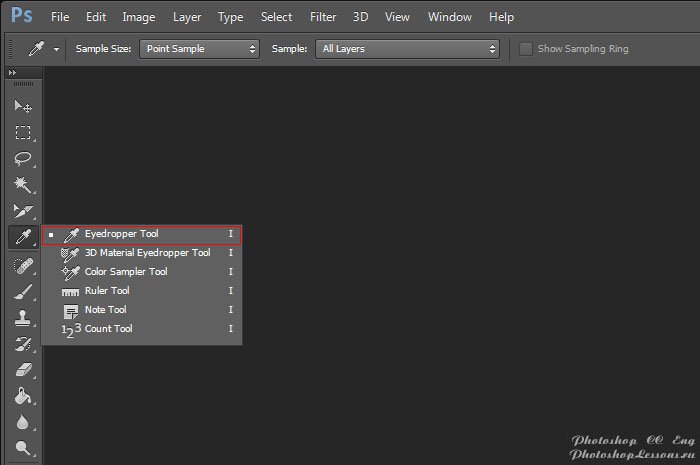Select the Eraser tool

pyautogui.click(x=23, y=370)
